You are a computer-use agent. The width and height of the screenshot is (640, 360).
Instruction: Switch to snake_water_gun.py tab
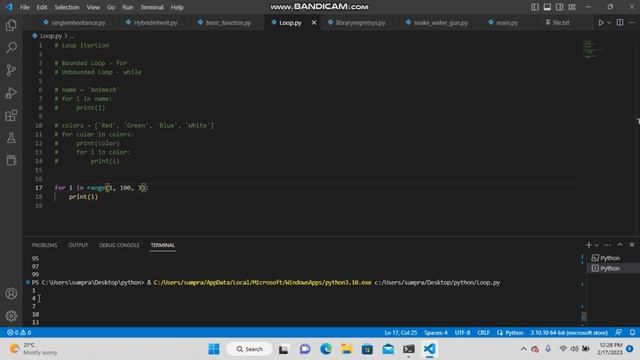pyautogui.click(x=437, y=23)
